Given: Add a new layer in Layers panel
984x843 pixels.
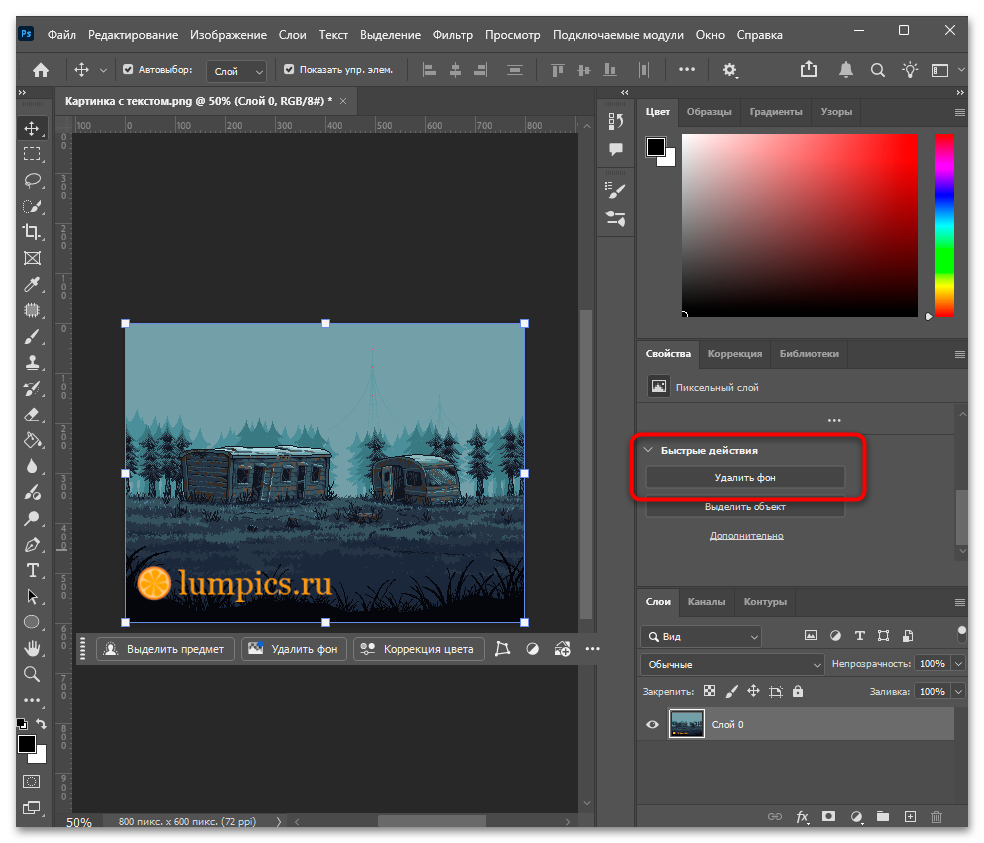Looking at the screenshot, I should coord(910,816).
